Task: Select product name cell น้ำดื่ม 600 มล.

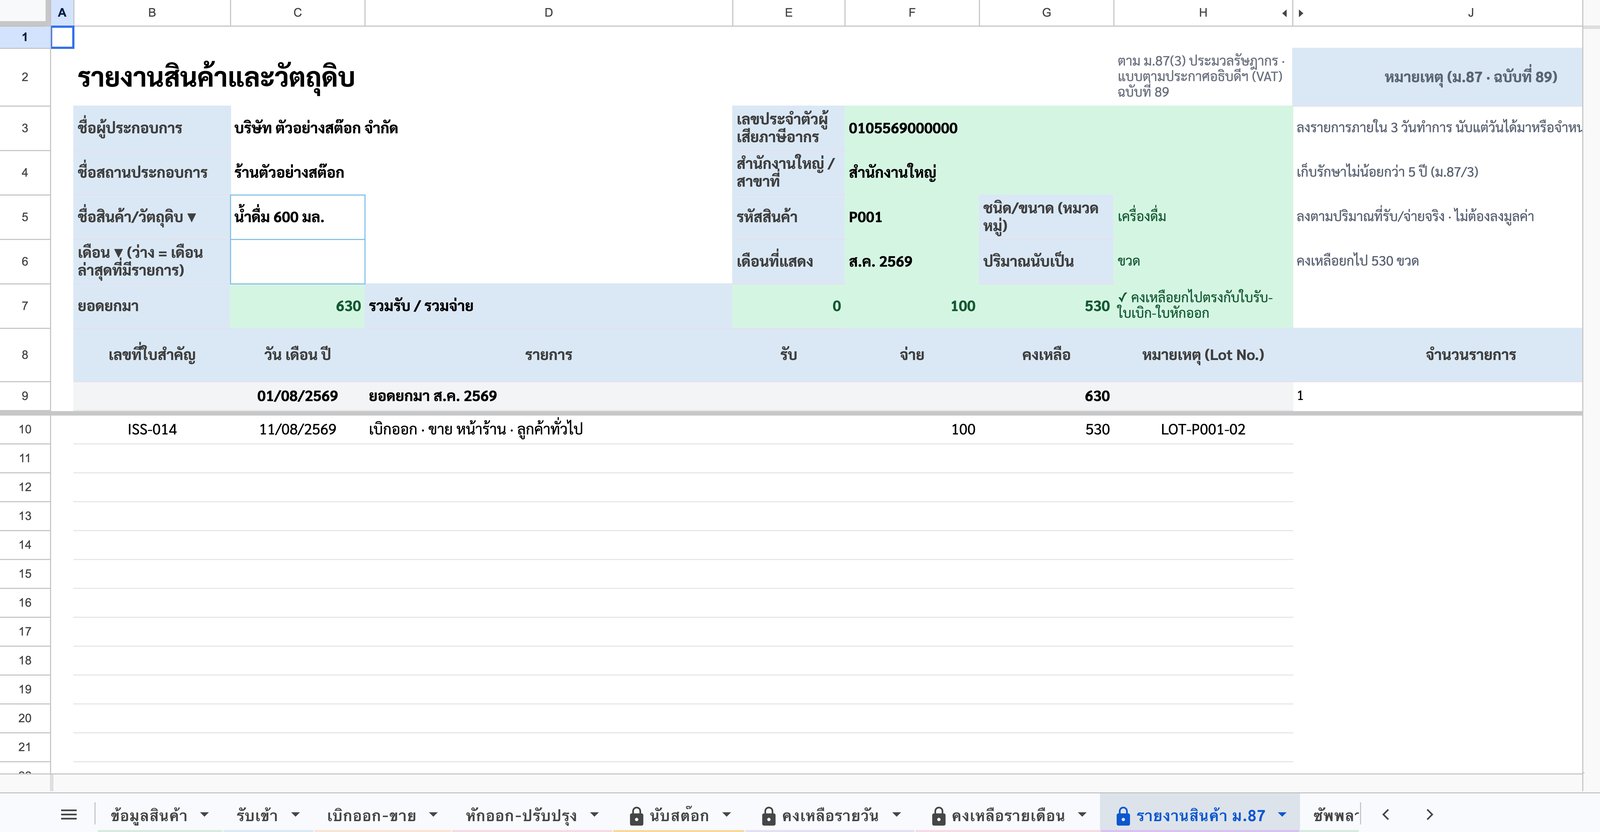Action: click(298, 217)
